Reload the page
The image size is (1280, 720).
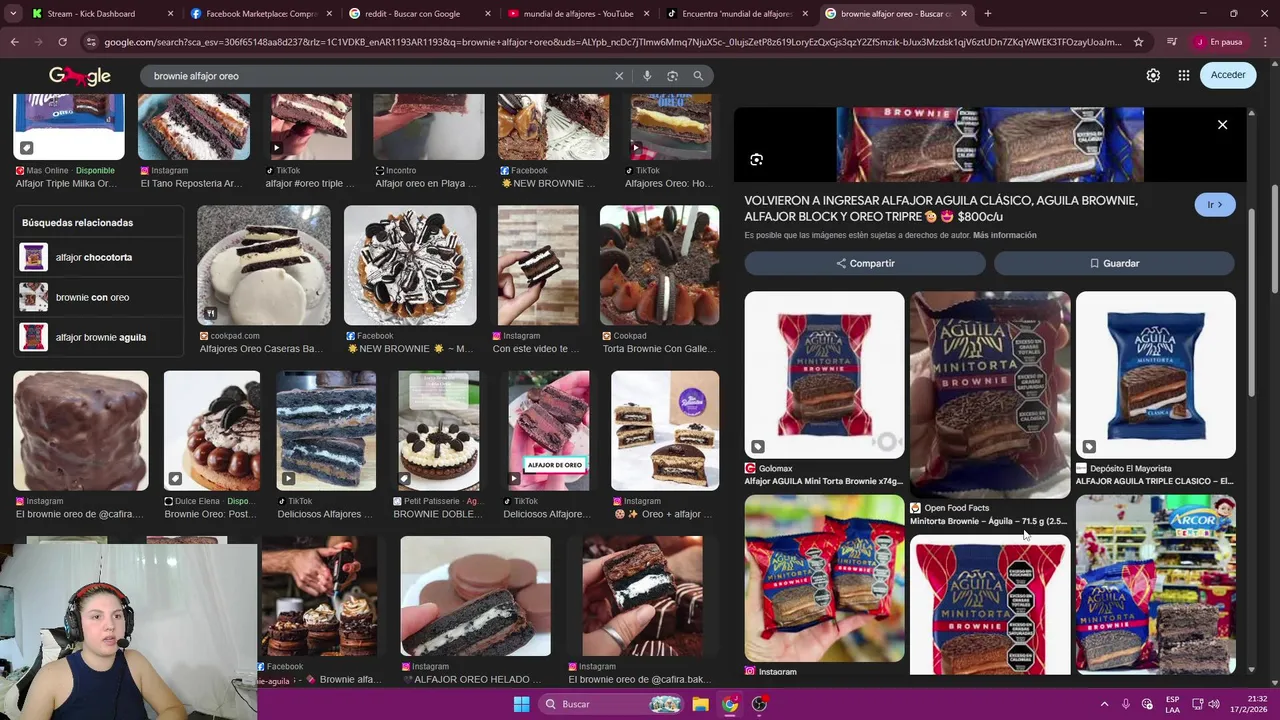pyautogui.click(x=62, y=42)
